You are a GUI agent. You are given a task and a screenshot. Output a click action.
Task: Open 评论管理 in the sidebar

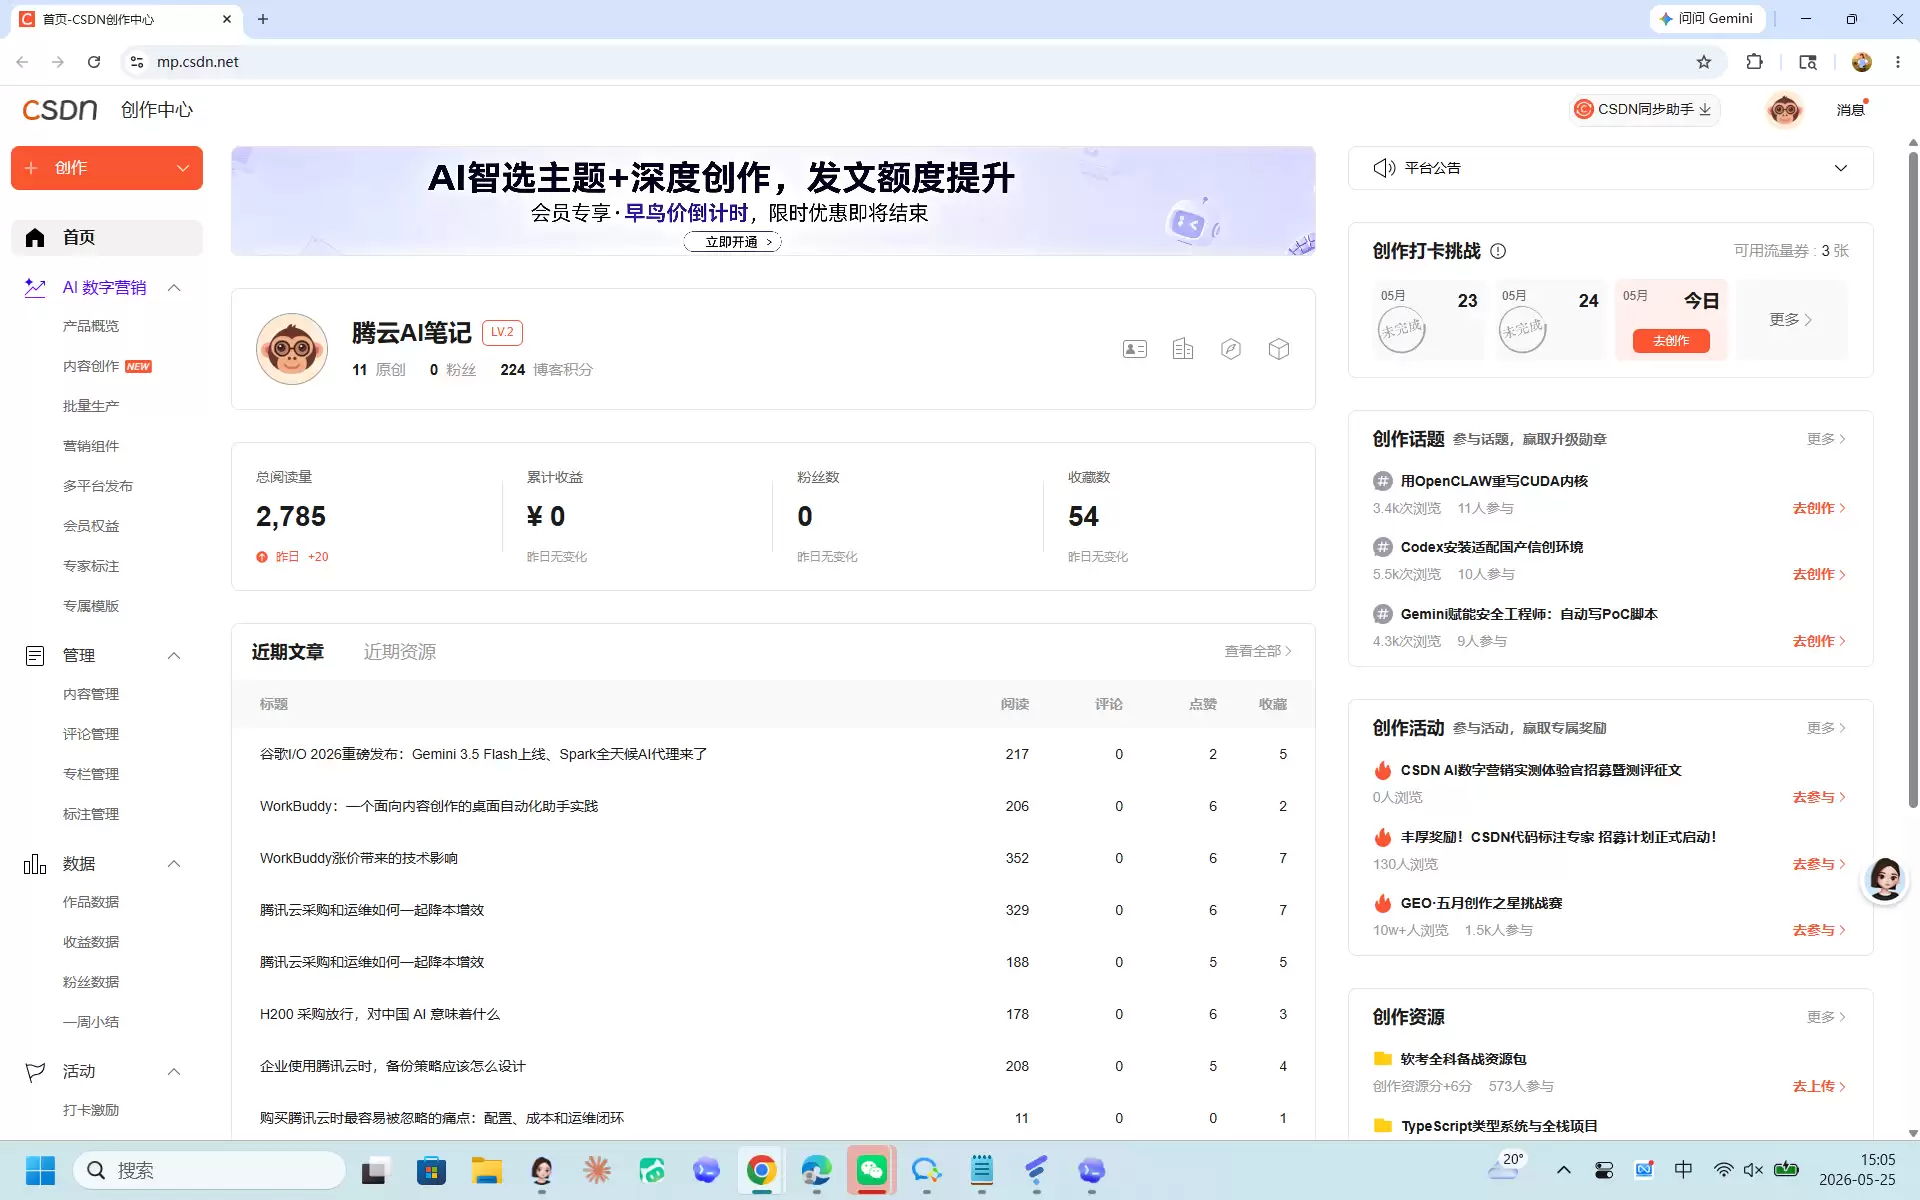pyautogui.click(x=91, y=734)
